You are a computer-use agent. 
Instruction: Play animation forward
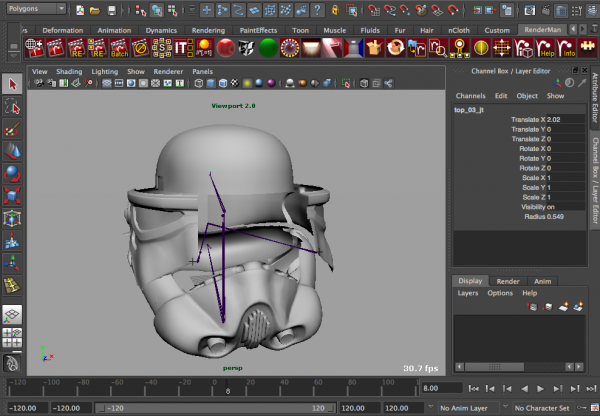point(540,389)
